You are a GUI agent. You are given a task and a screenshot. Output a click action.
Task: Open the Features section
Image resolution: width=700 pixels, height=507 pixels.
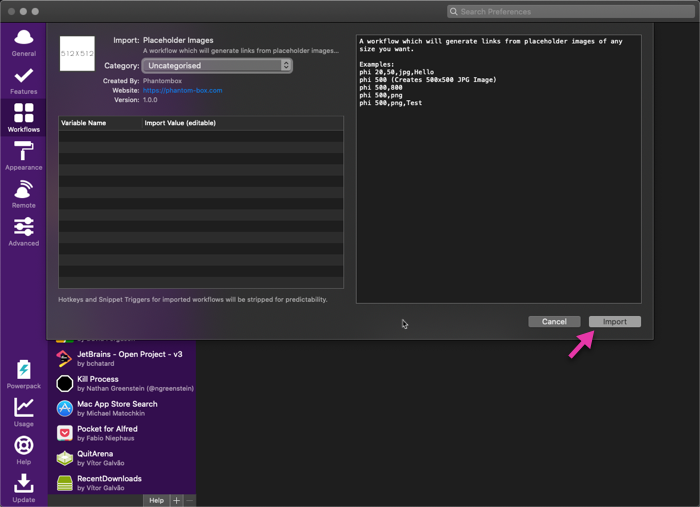tap(24, 81)
